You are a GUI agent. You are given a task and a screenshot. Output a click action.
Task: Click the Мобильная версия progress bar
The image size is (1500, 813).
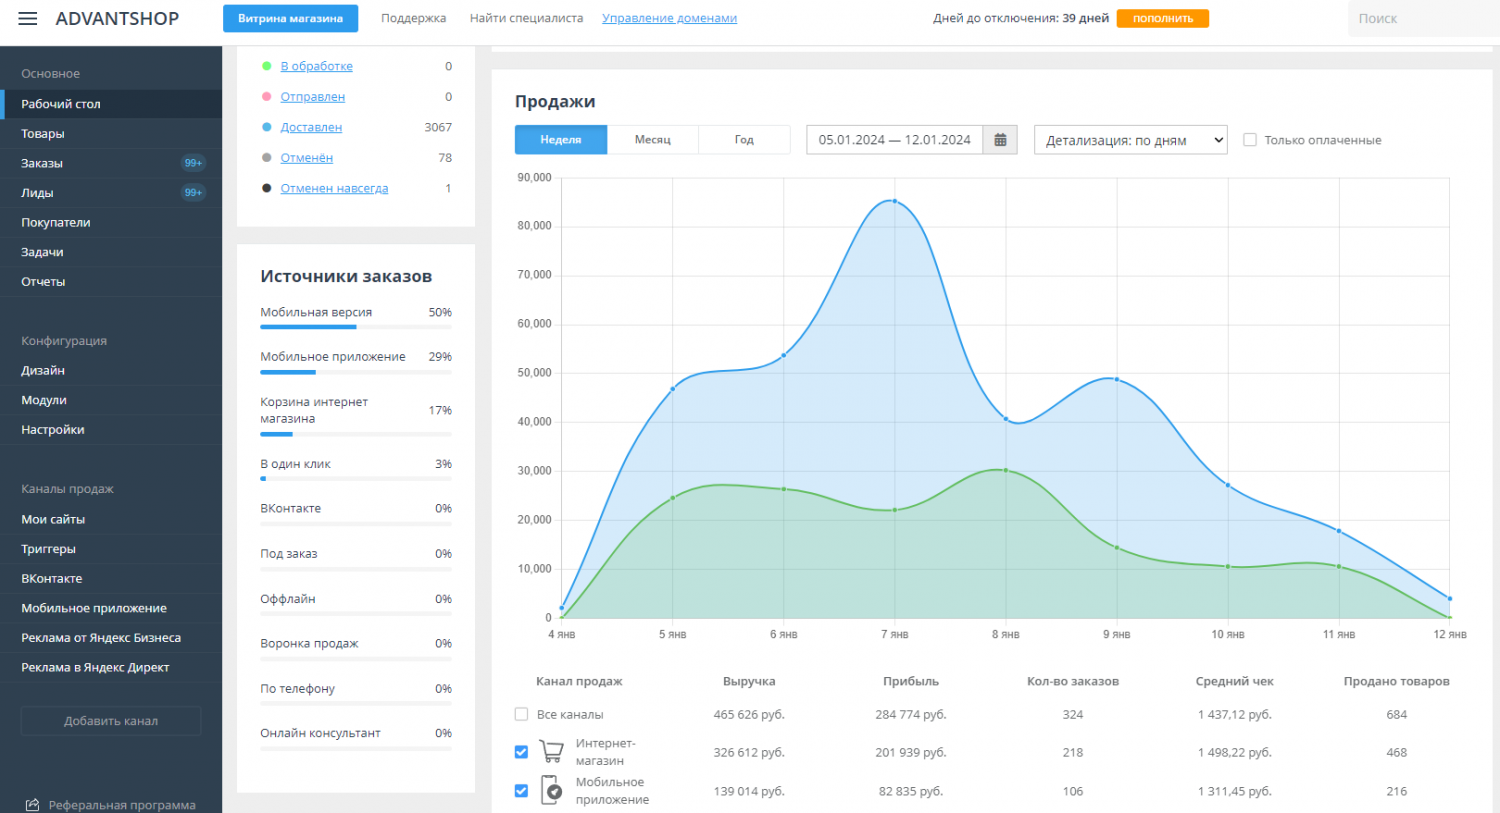(x=355, y=327)
